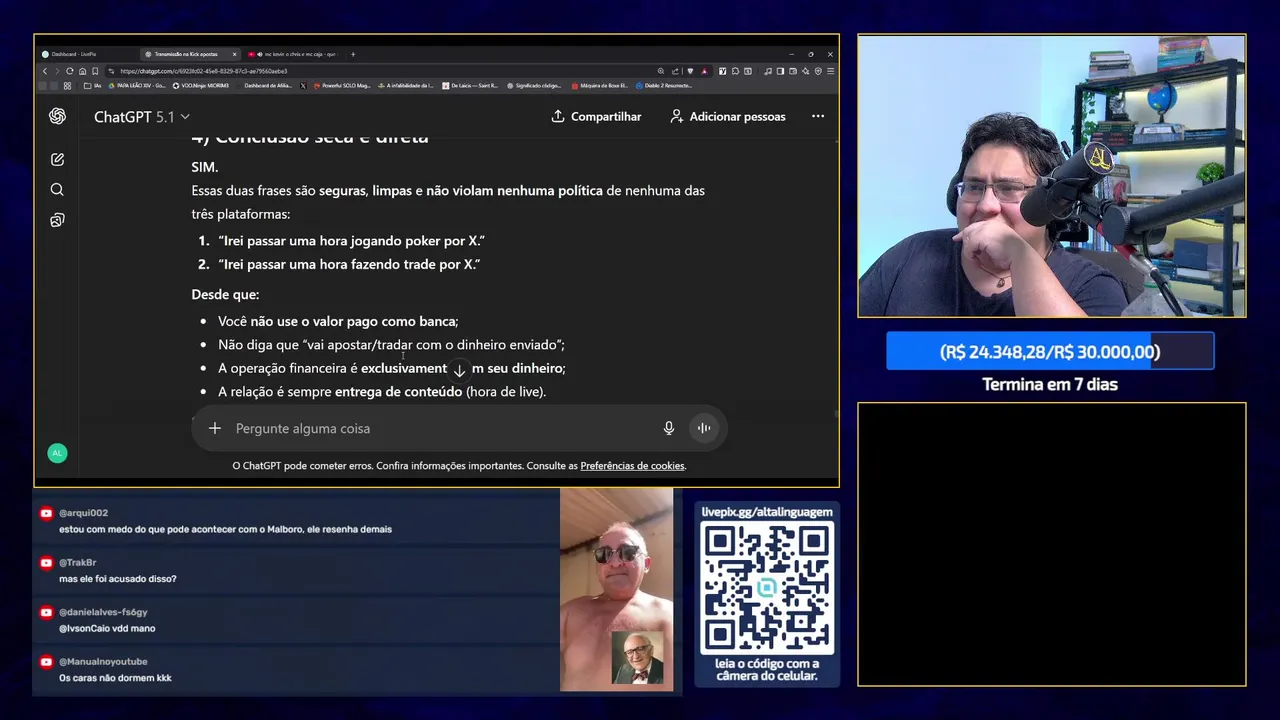Click the share icon in address bar
1280x720 pixels.
point(675,71)
